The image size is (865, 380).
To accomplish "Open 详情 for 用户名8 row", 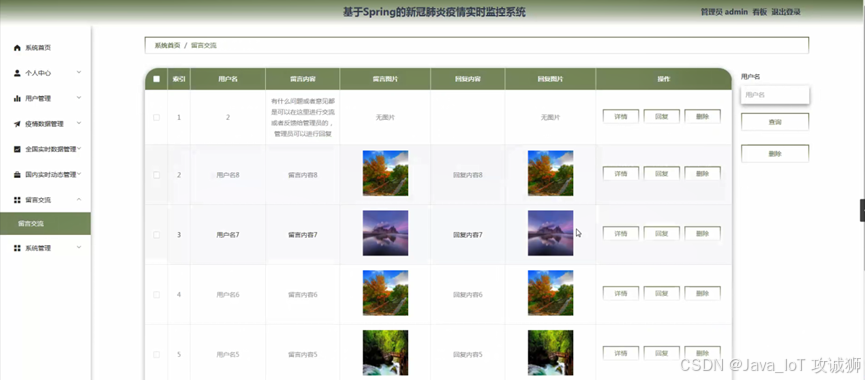I will 621,174.
